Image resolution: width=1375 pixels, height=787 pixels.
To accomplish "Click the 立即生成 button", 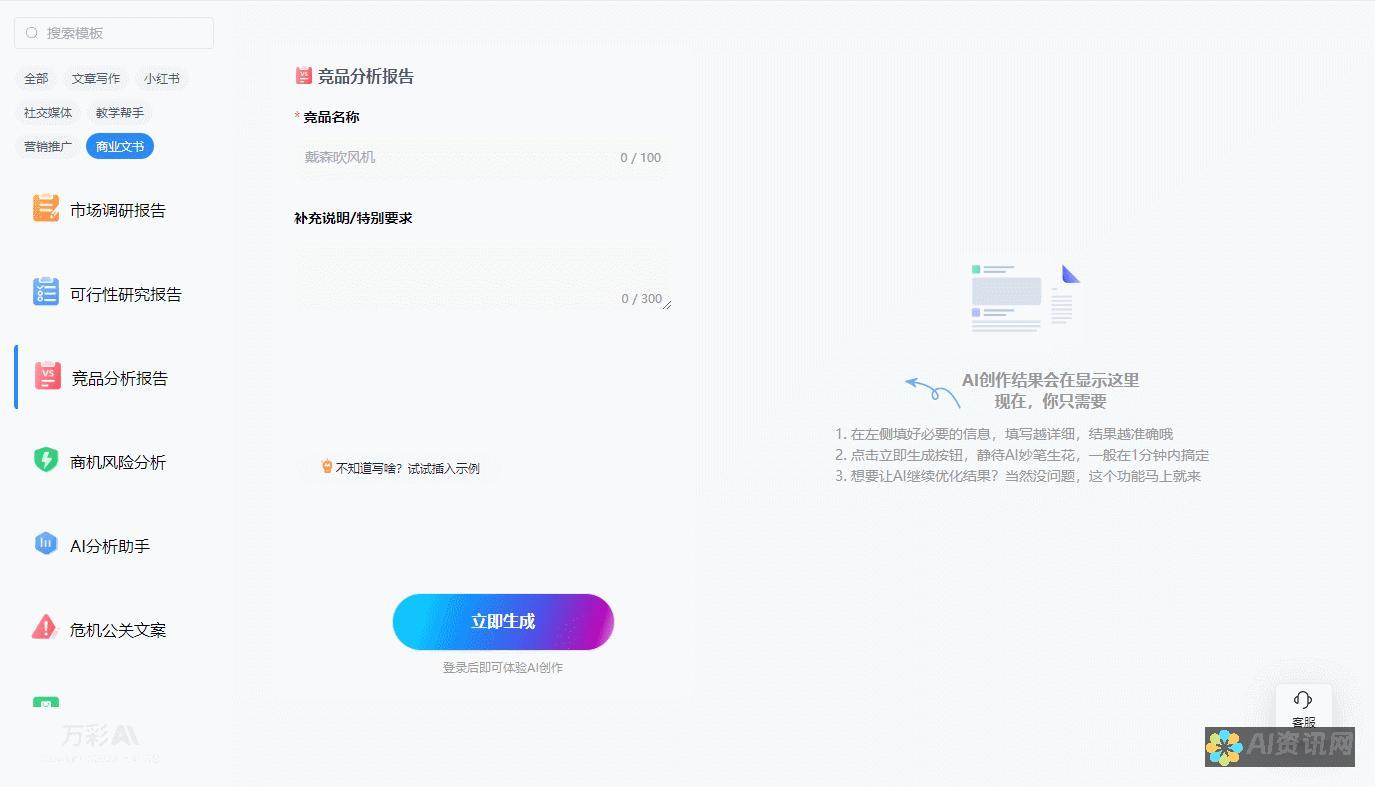I will click(x=503, y=622).
